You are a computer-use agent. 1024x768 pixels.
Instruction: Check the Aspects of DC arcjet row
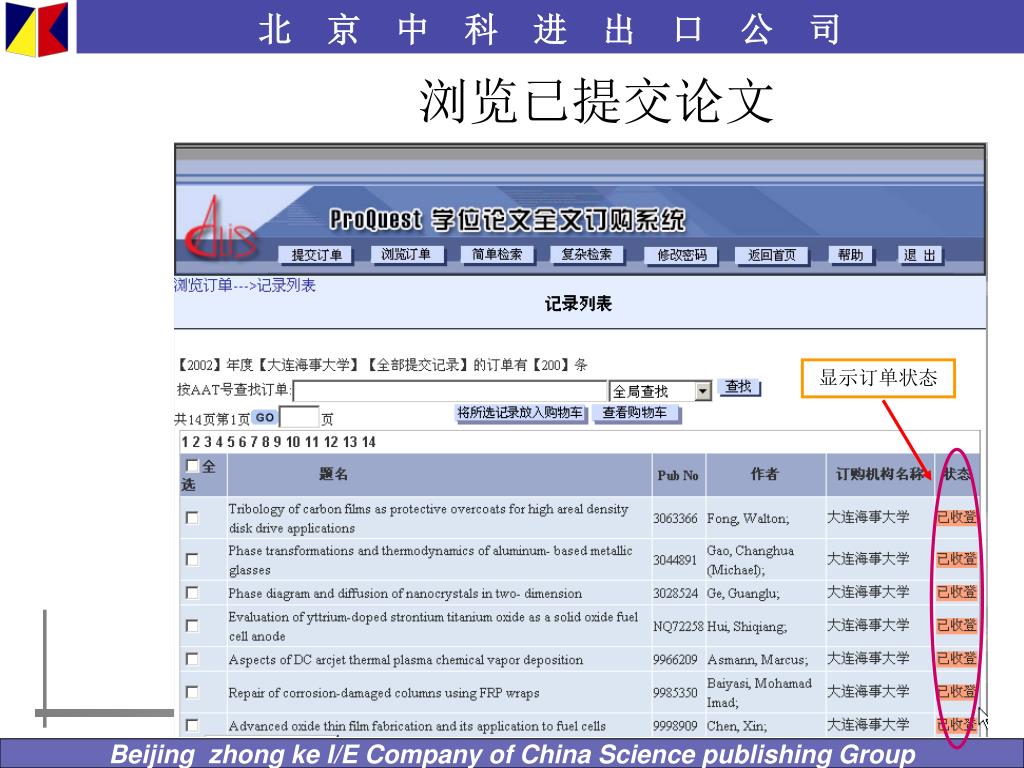tap(192, 659)
